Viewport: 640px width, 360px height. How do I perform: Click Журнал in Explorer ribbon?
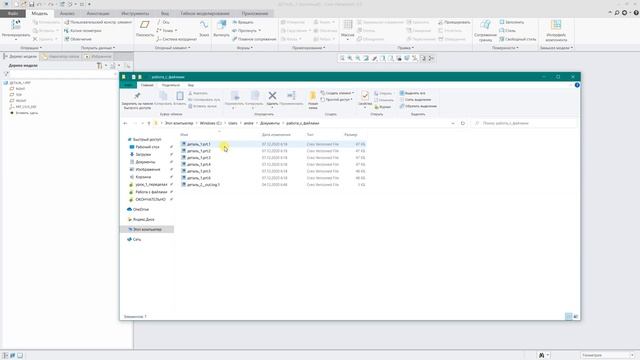[x=382, y=107]
